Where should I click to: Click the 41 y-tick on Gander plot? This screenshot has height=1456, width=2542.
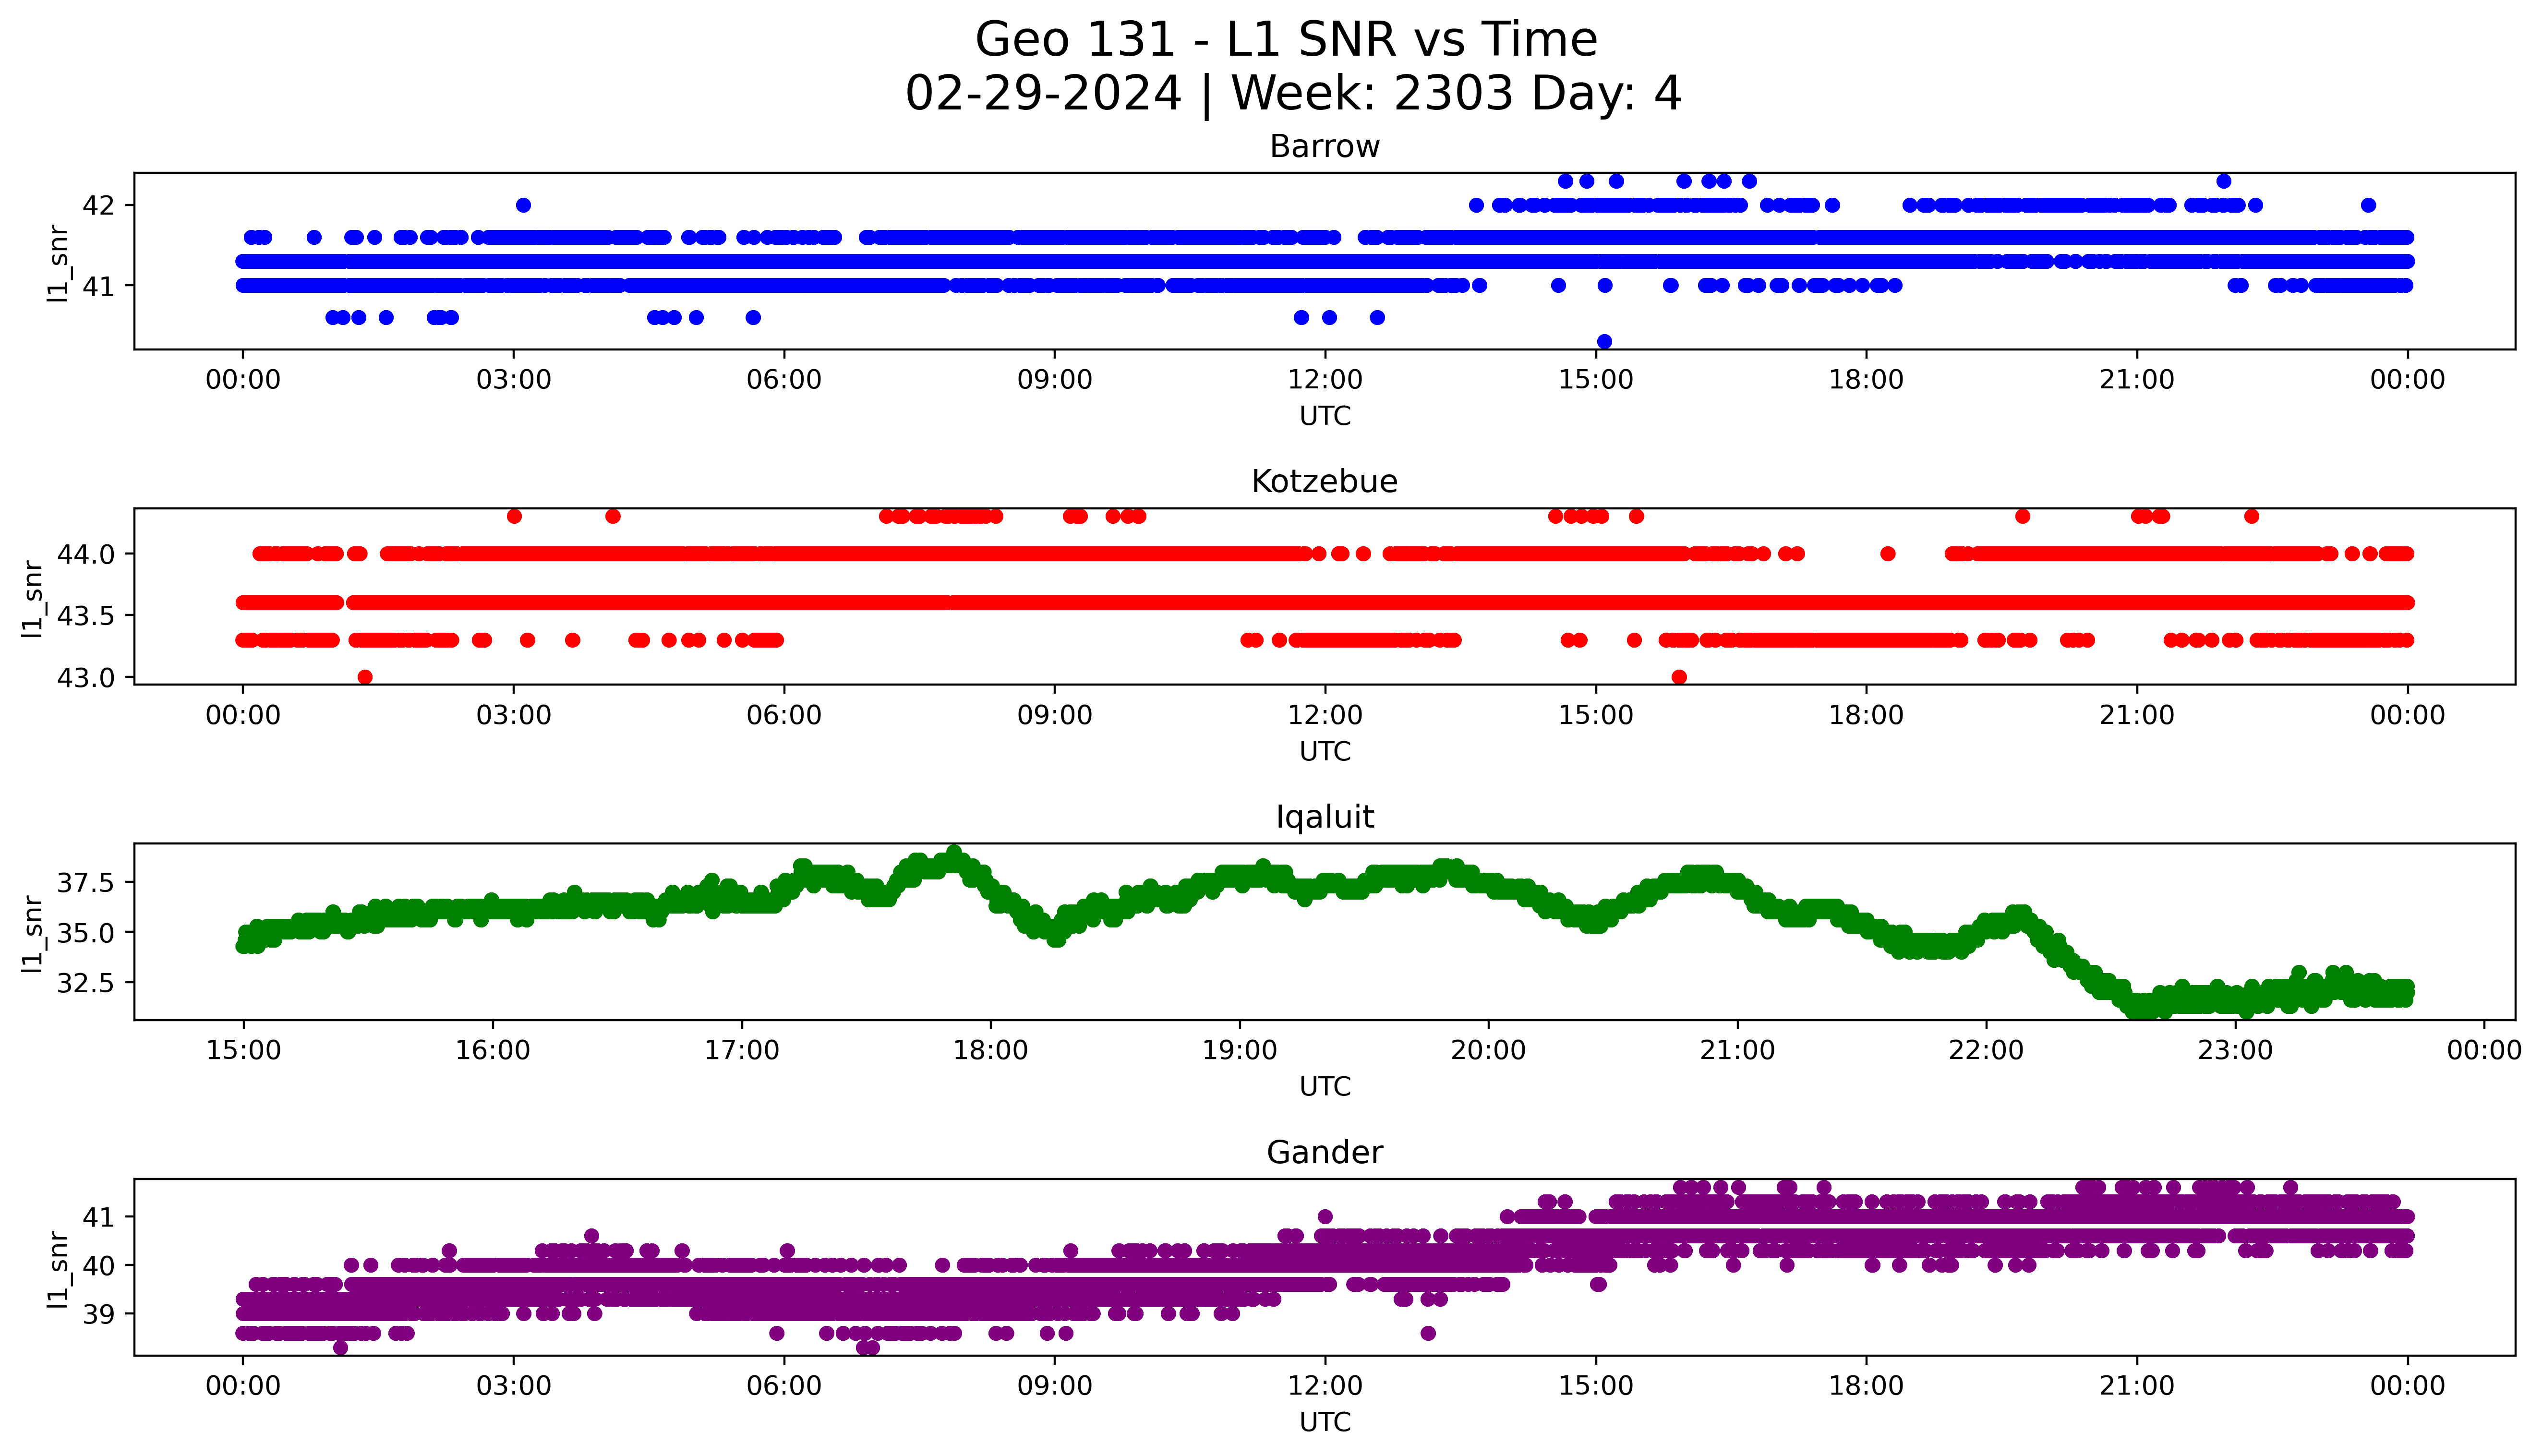pos(99,1218)
